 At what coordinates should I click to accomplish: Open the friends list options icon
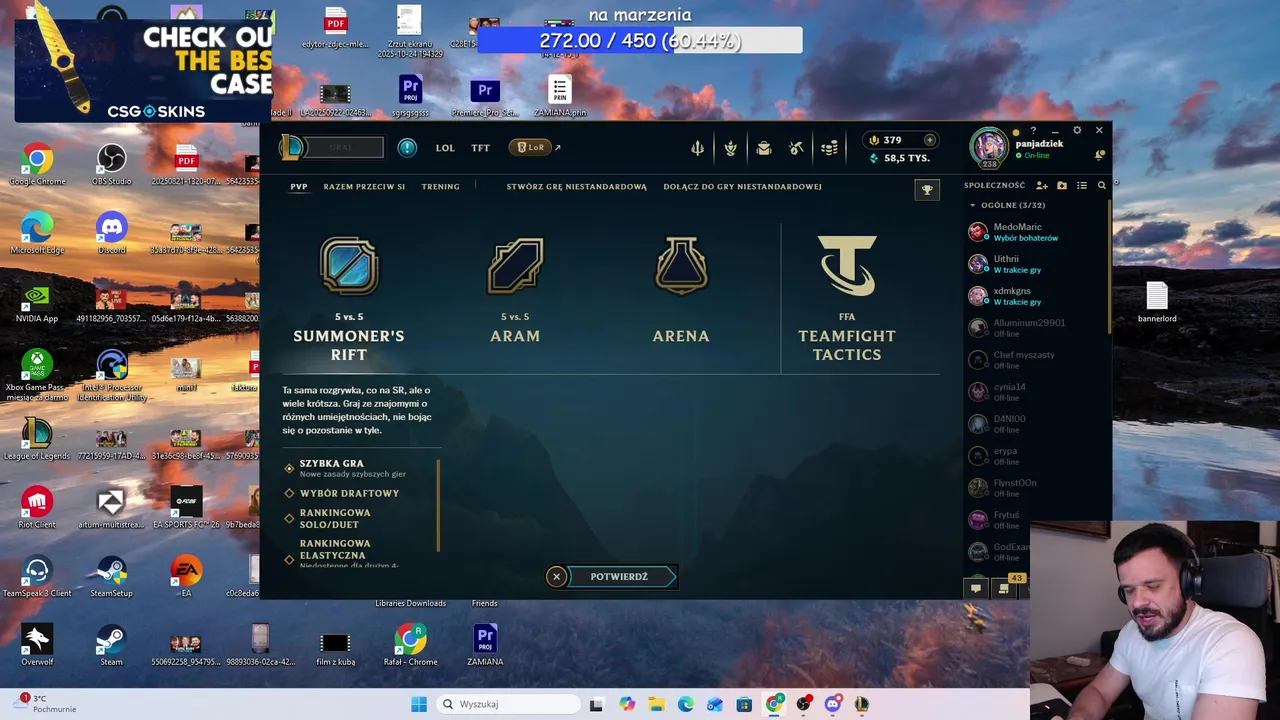point(1082,185)
